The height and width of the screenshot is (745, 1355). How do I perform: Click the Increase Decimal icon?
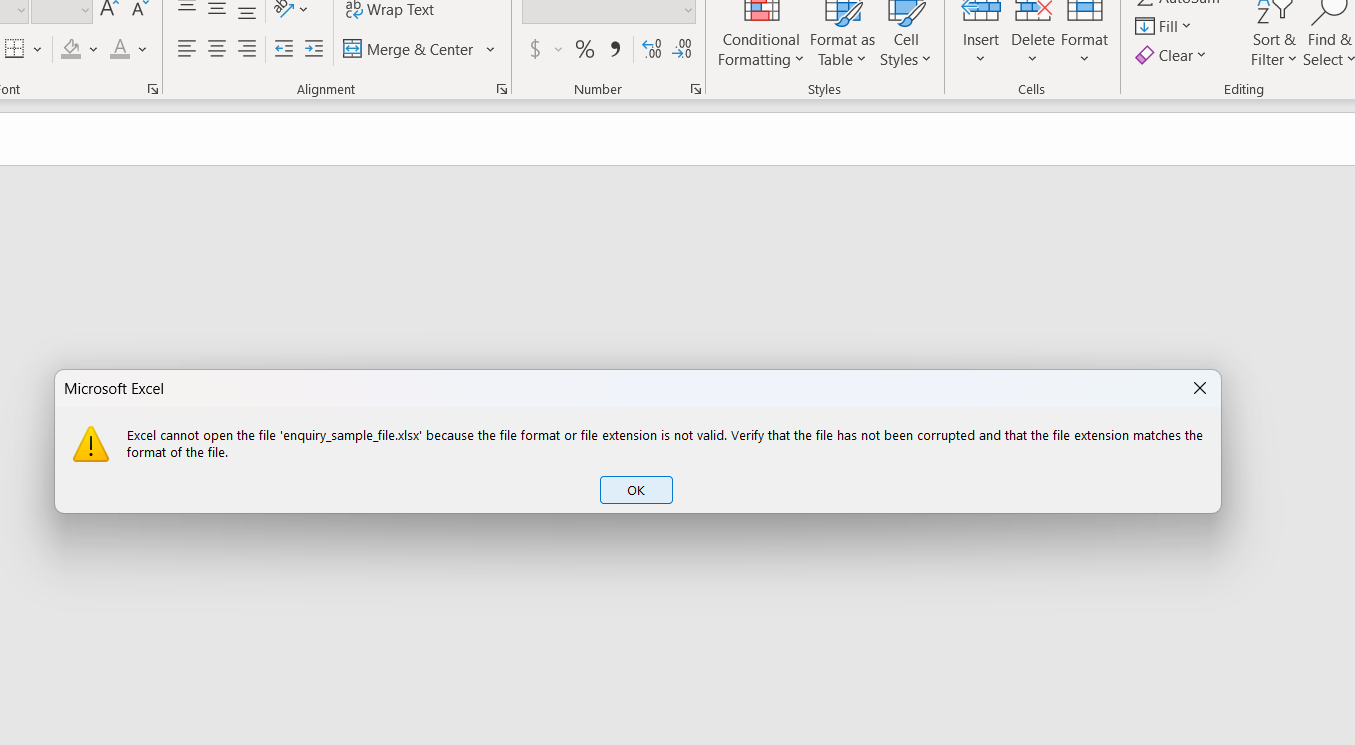pyautogui.click(x=652, y=49)
